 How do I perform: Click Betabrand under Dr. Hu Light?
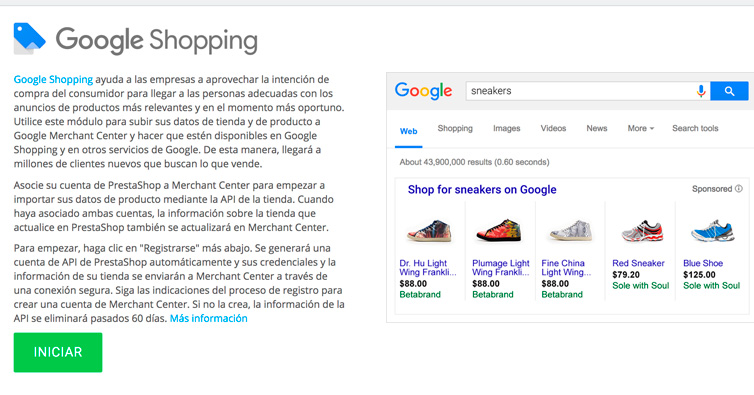(x=420, y=294)
